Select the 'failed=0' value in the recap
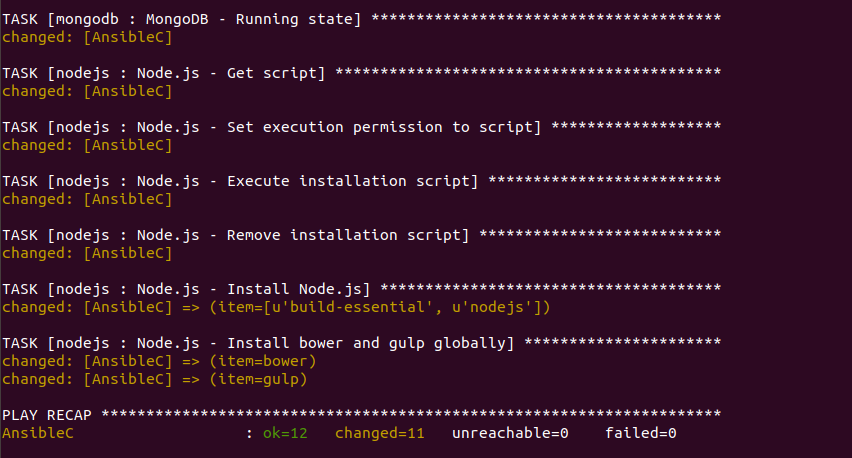Screen dimensions: 852x458 [x=641, y=433]
